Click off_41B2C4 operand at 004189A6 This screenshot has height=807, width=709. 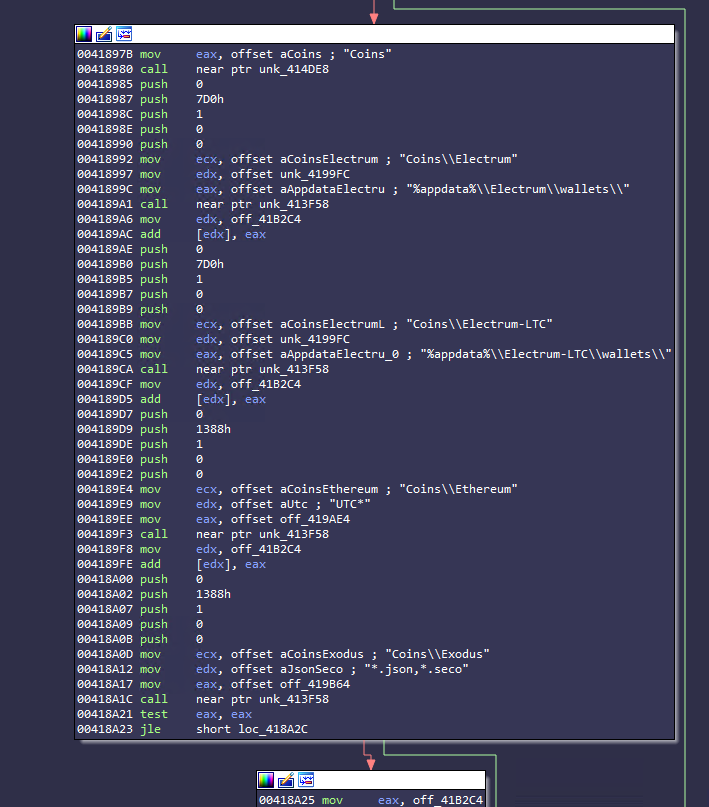tap(266, 219)
